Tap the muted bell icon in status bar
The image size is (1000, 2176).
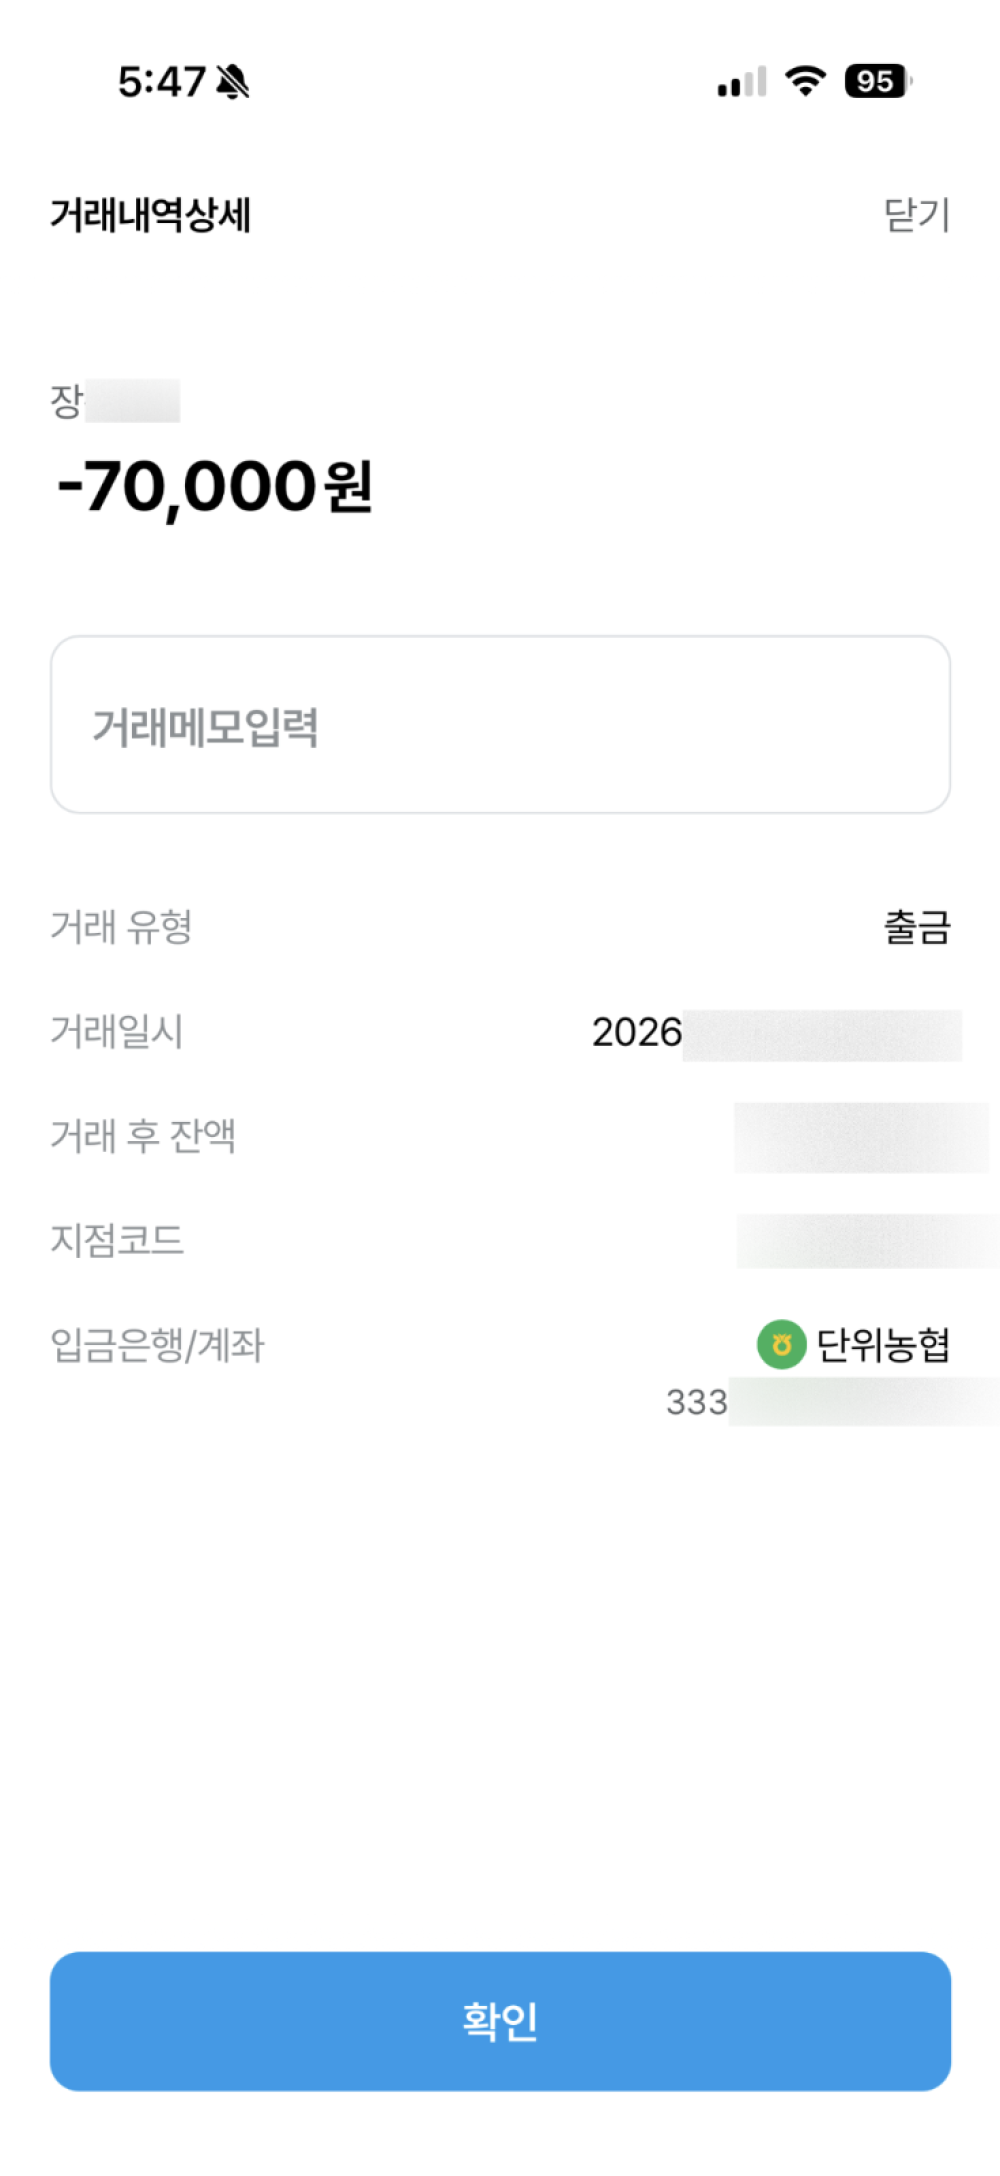point(233,82)
